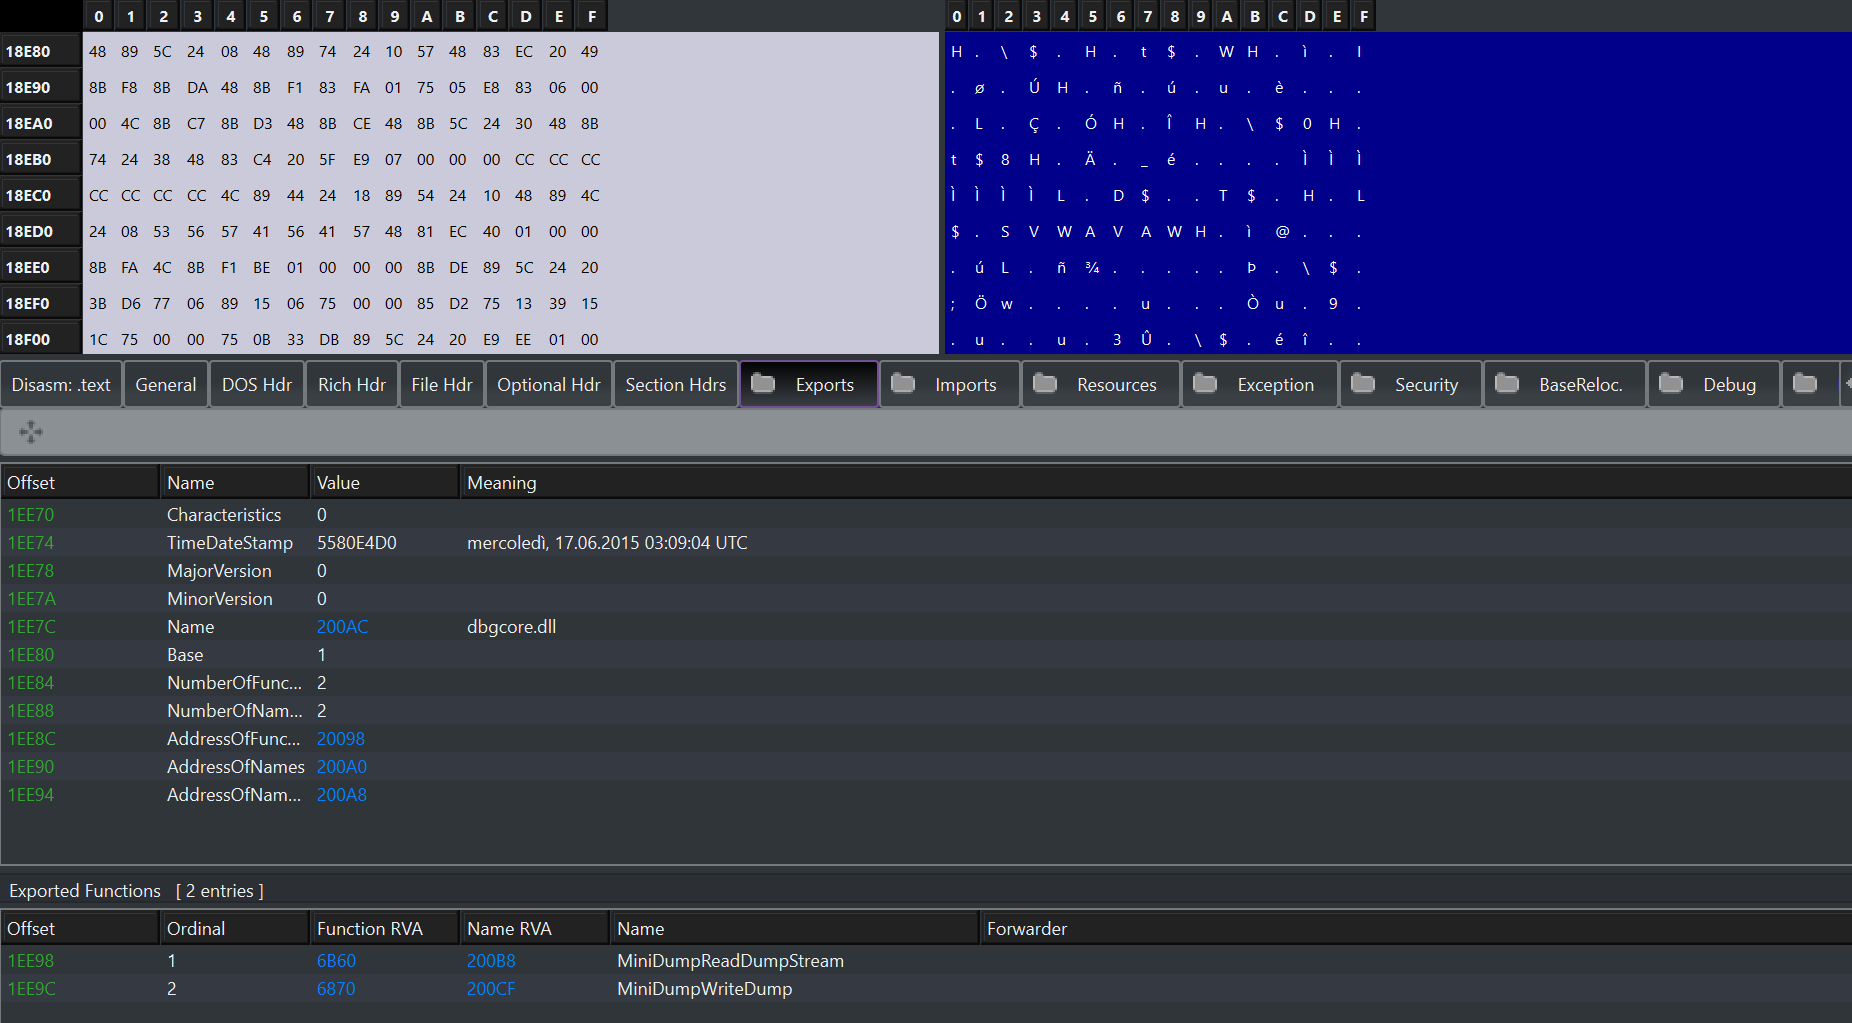Select offset 1EE7C of the Name field
Image resolution: width=1852 pixels, height=1023 pixels.
[31, 627]
